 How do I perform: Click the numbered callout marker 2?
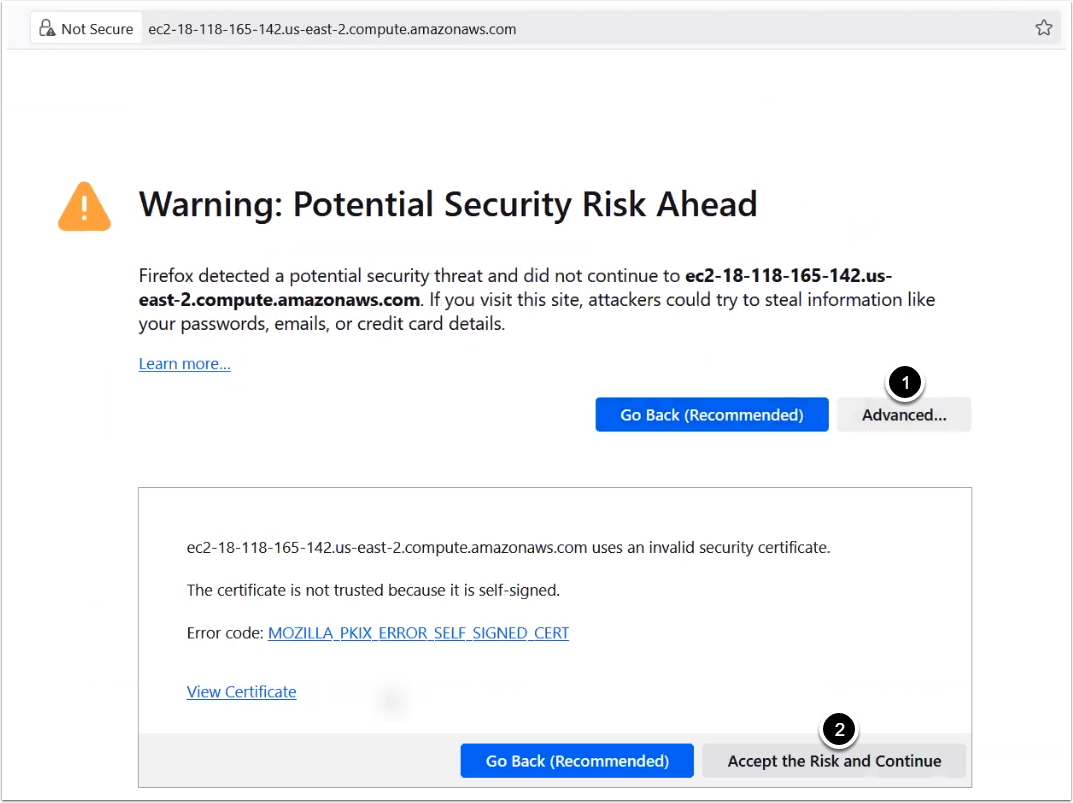[x=839, y=730]
